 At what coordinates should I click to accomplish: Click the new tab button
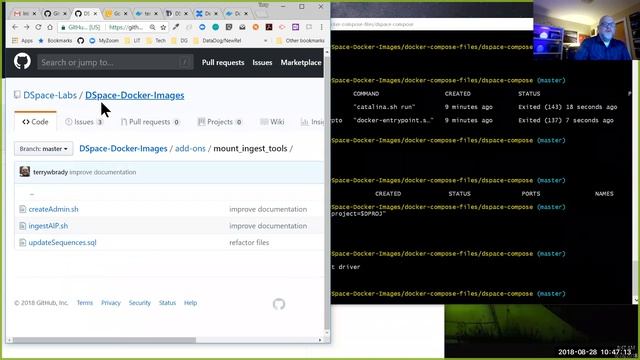262,14
